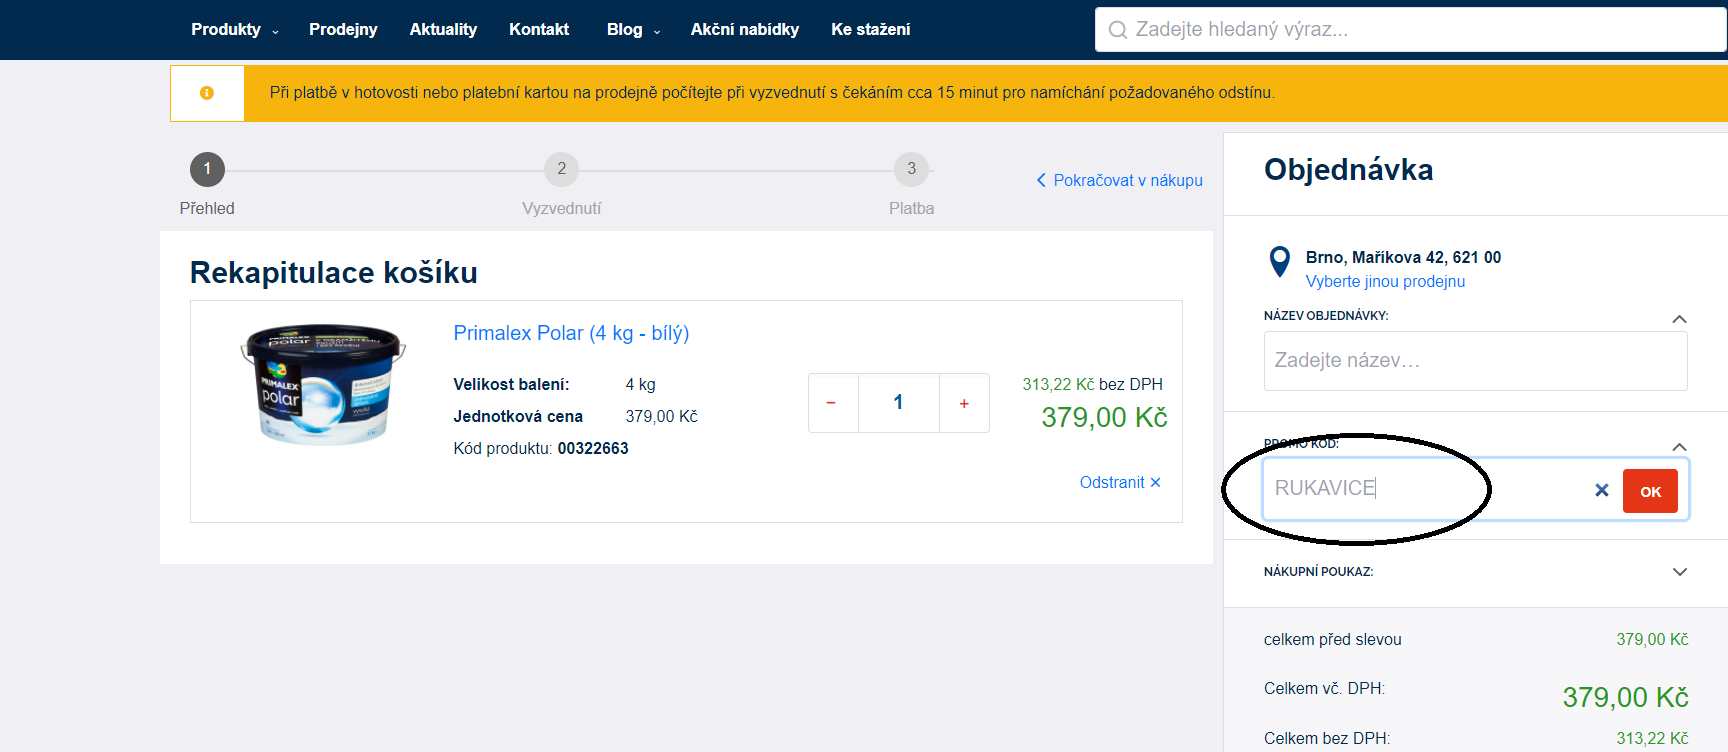This screenshot has height=752, width=1728.
Task: Click the map pin location icon
Action: tap(1279, 262)
